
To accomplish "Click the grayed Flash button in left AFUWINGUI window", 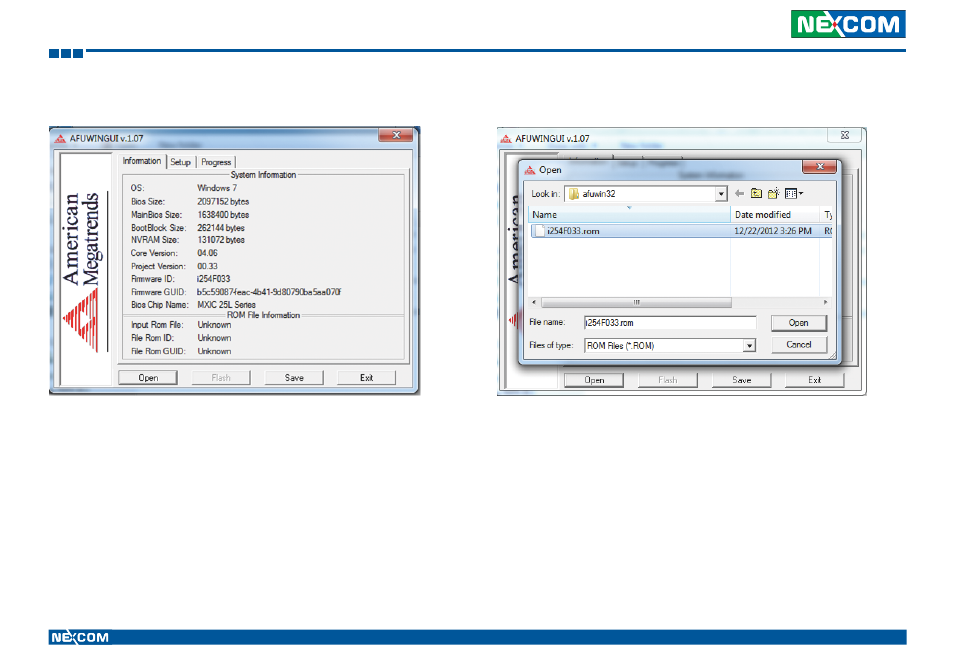I will click(x=221, y=378).
